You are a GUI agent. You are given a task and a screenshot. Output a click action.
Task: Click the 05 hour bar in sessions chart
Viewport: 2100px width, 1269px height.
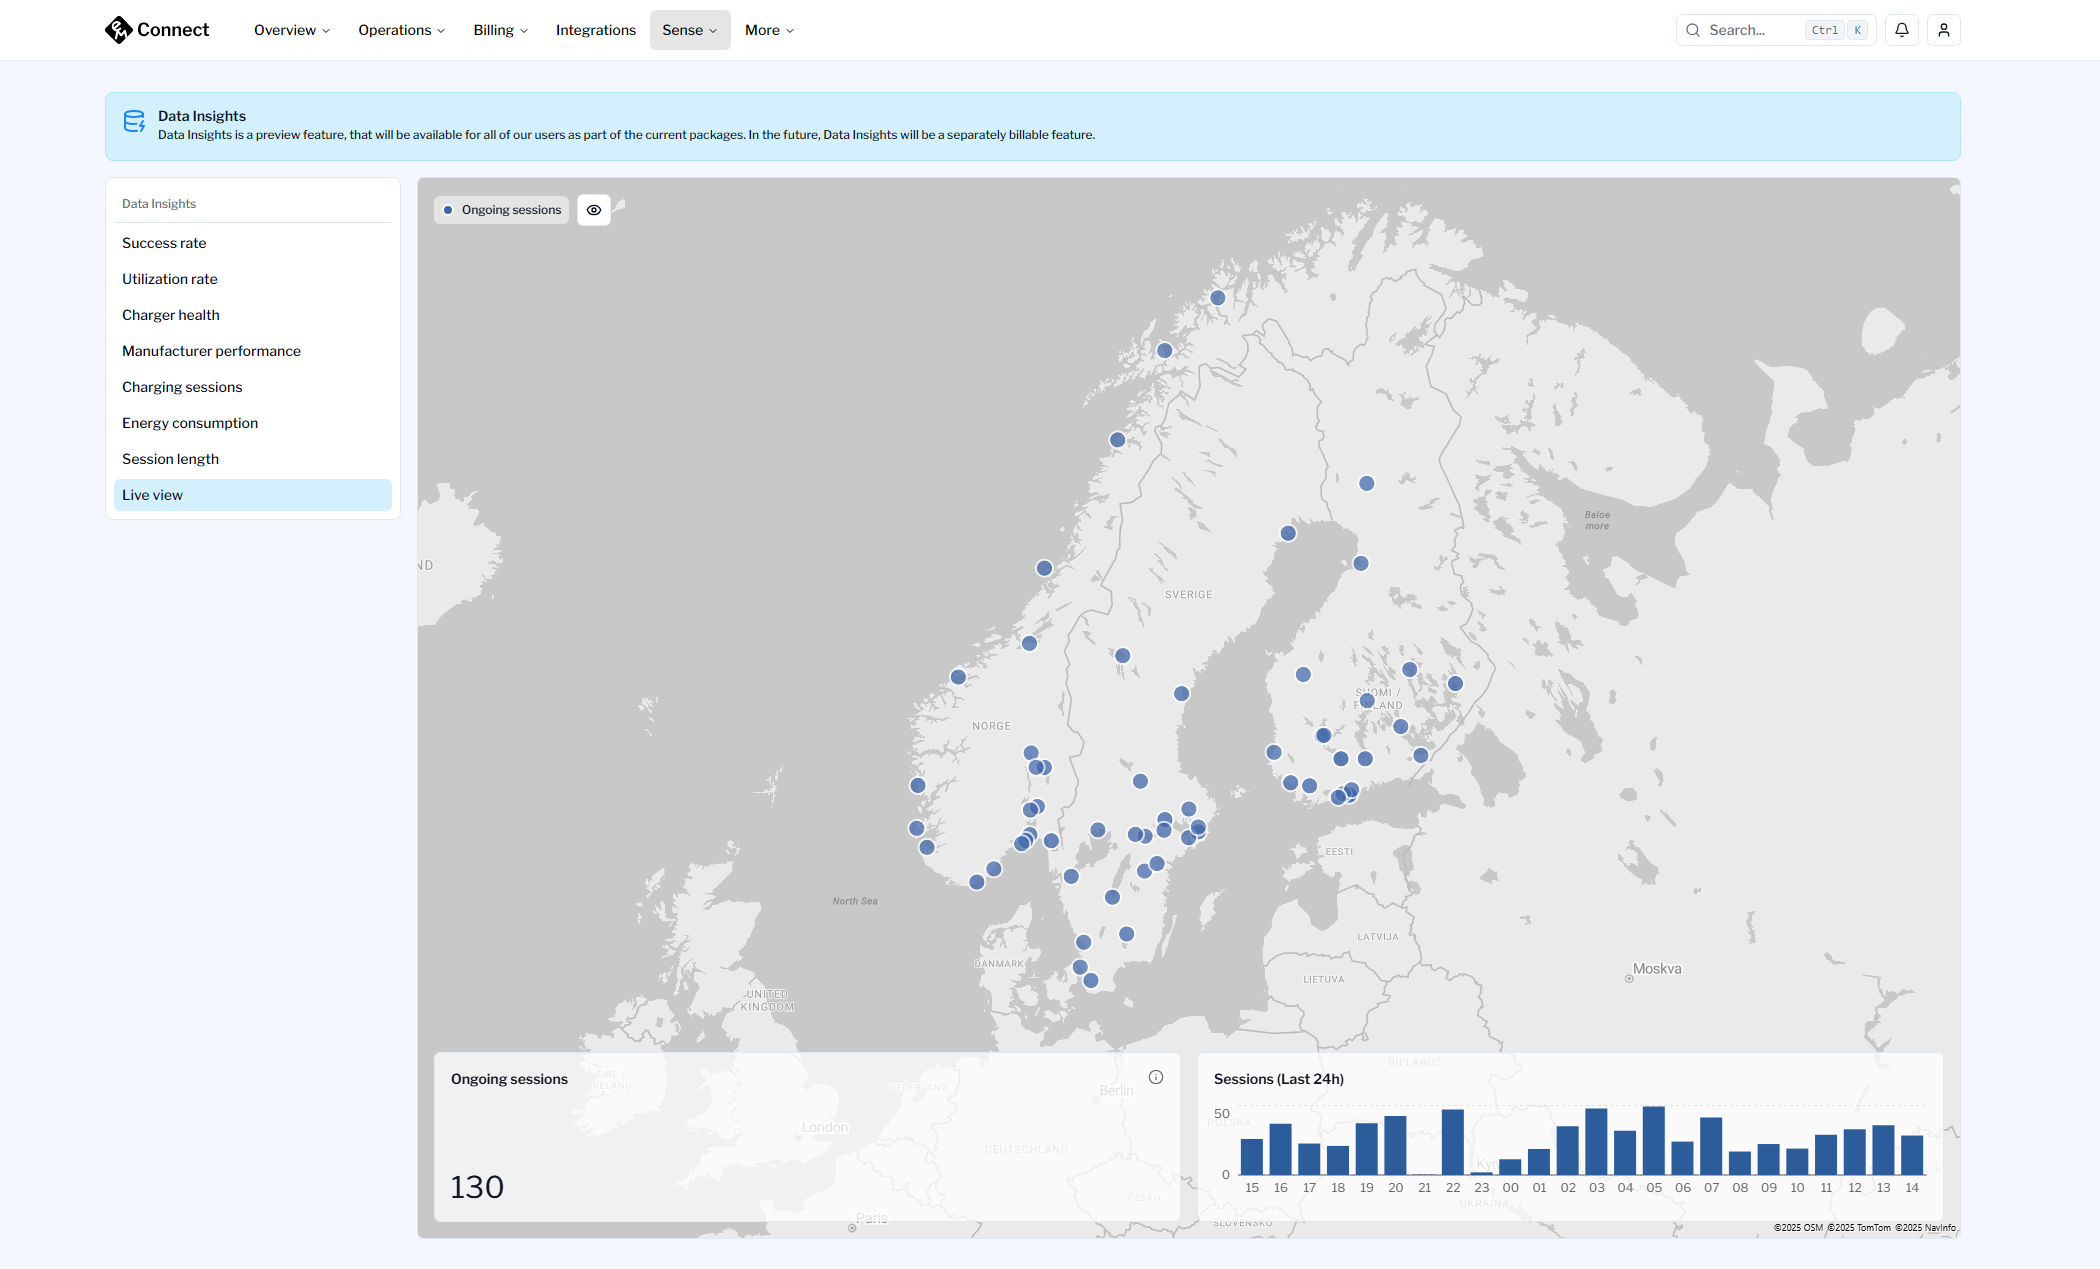[1653, 1141]
